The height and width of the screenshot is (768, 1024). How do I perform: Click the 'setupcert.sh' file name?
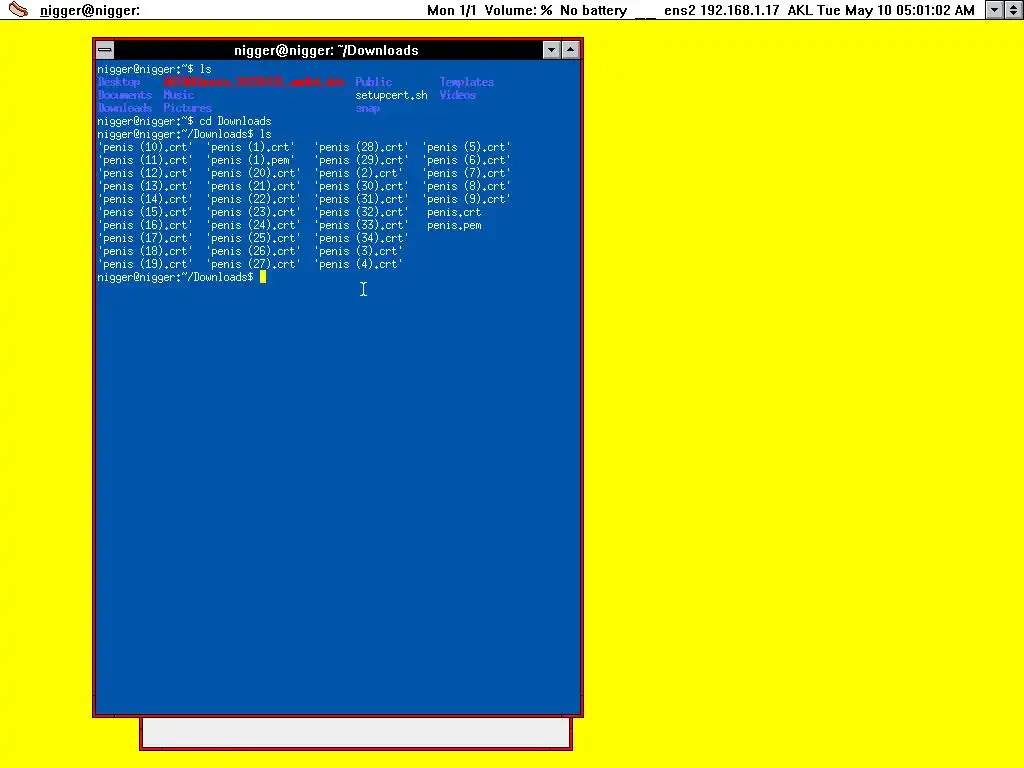coord(391,95)
